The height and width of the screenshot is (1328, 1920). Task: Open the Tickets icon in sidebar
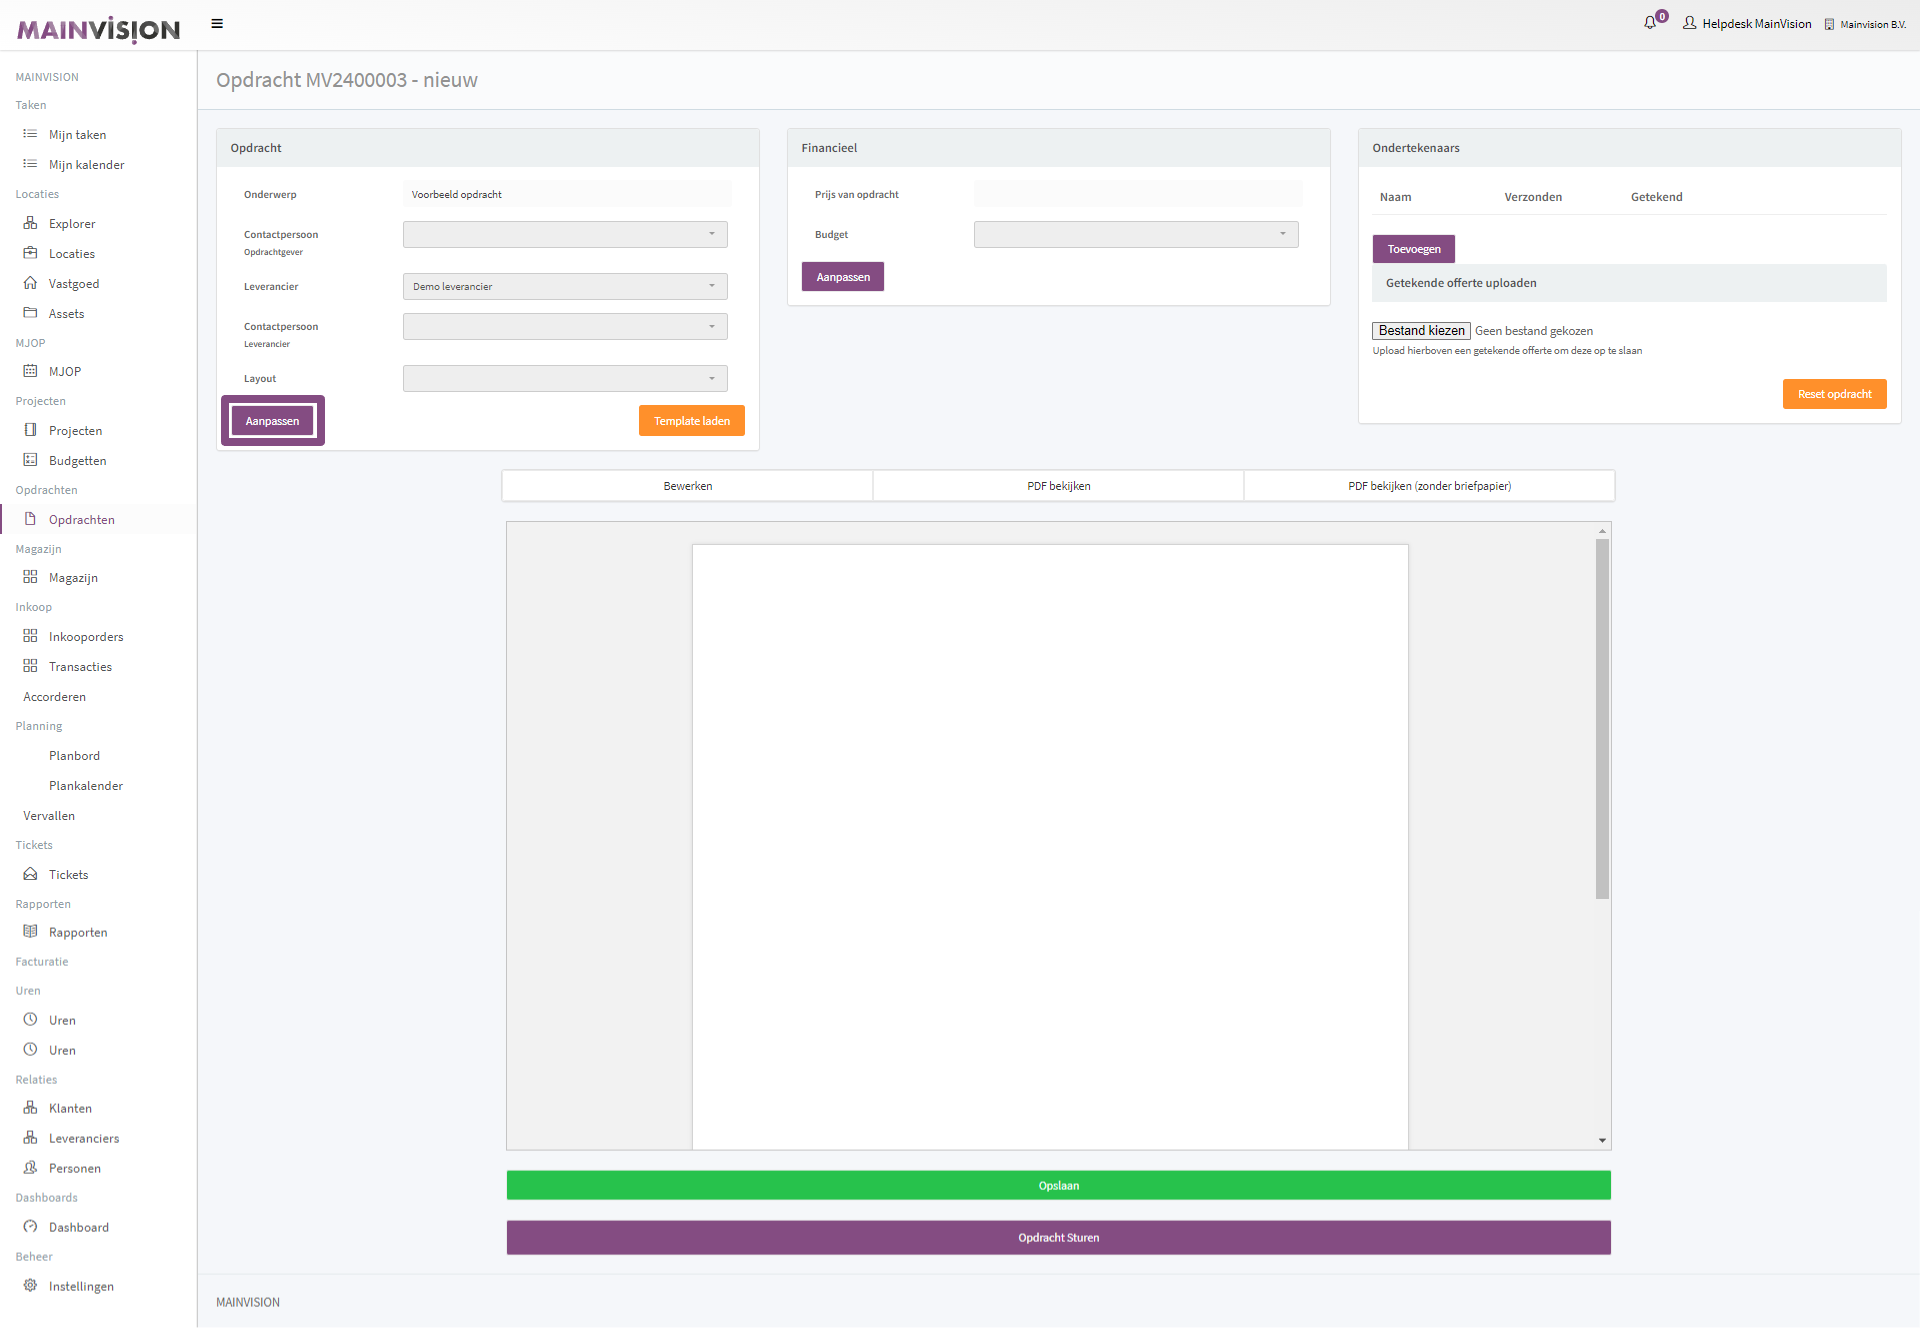click(x=30, y=874)
